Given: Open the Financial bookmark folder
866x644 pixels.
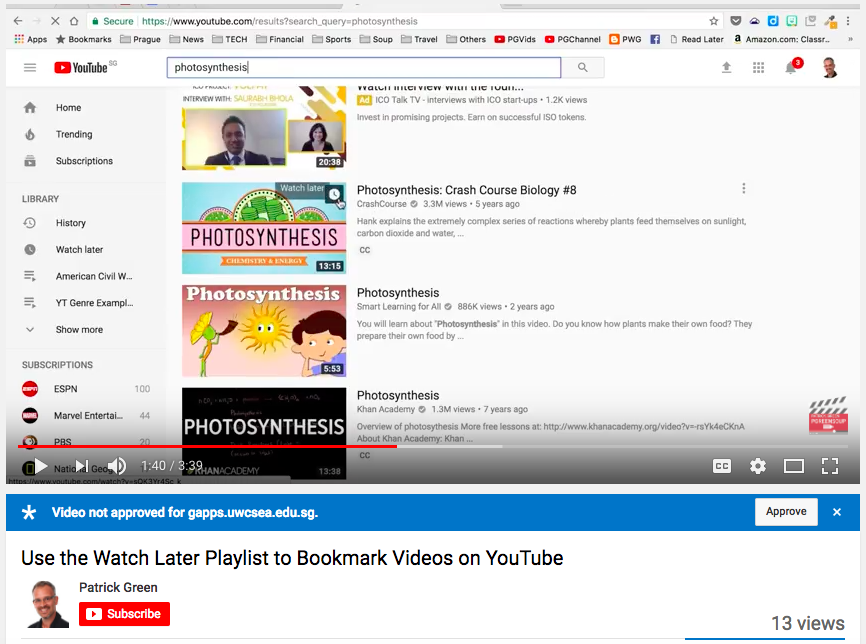Looking at the screenshot, I should pyautogui.click(x=280, y=39).
